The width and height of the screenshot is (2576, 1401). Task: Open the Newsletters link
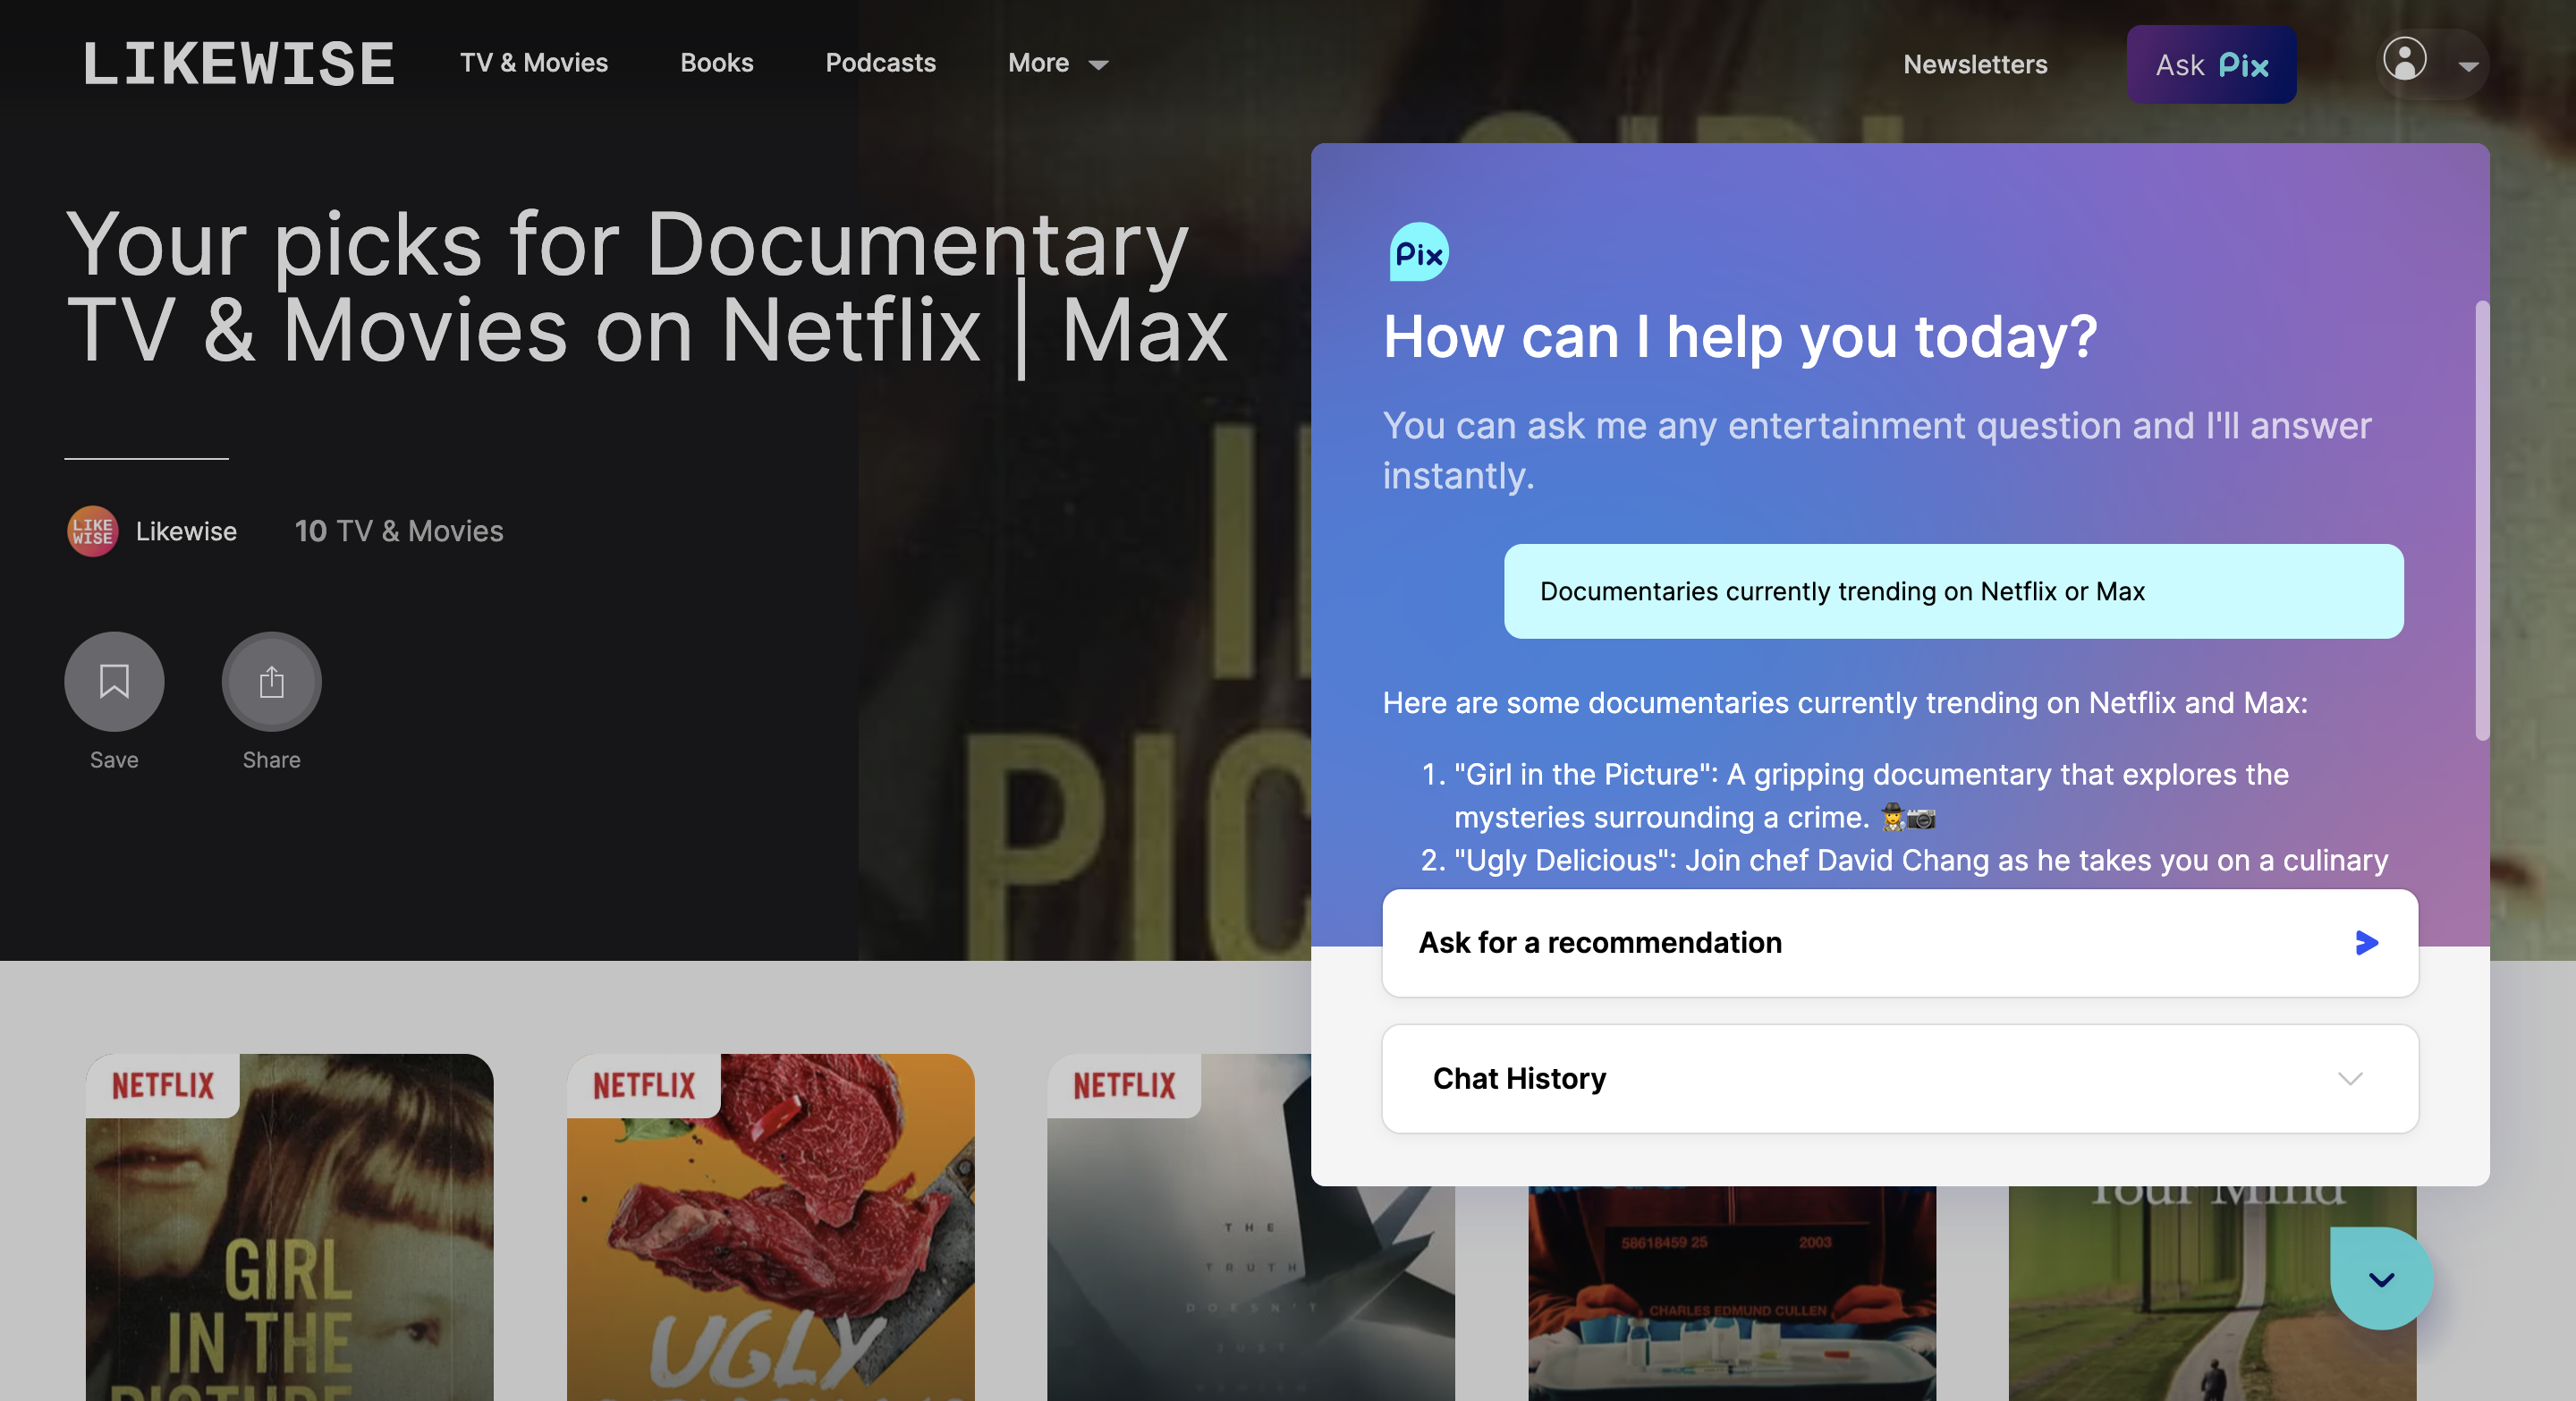(1974, 65)
